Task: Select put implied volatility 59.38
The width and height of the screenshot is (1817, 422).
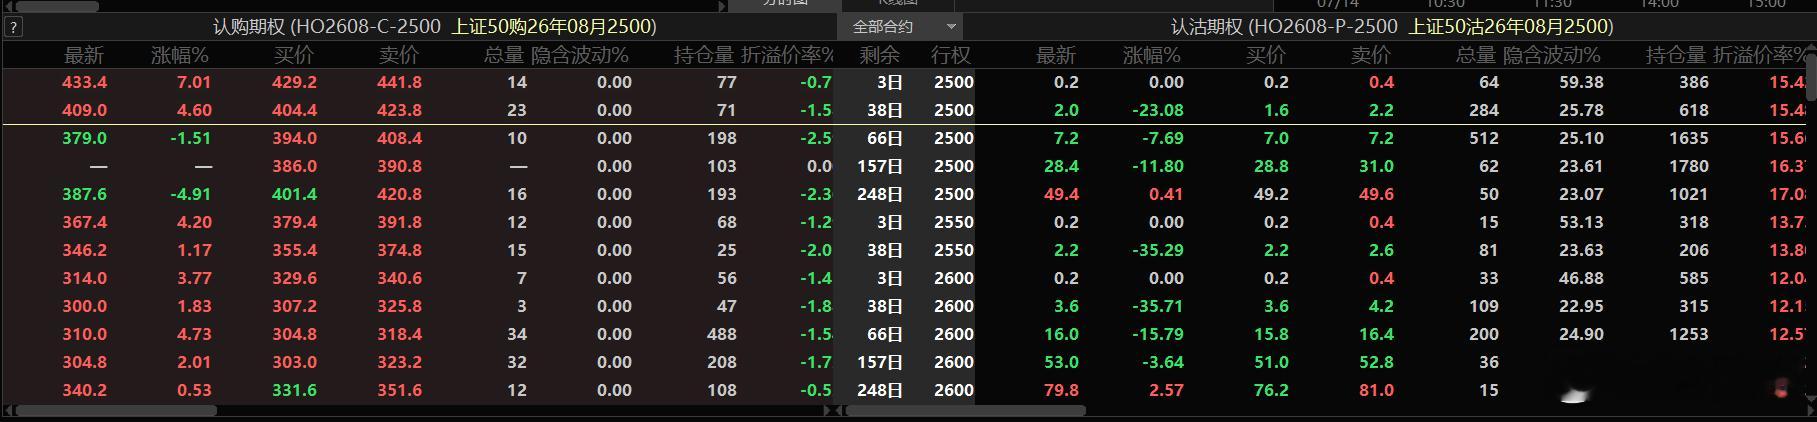Action: 1581,82
